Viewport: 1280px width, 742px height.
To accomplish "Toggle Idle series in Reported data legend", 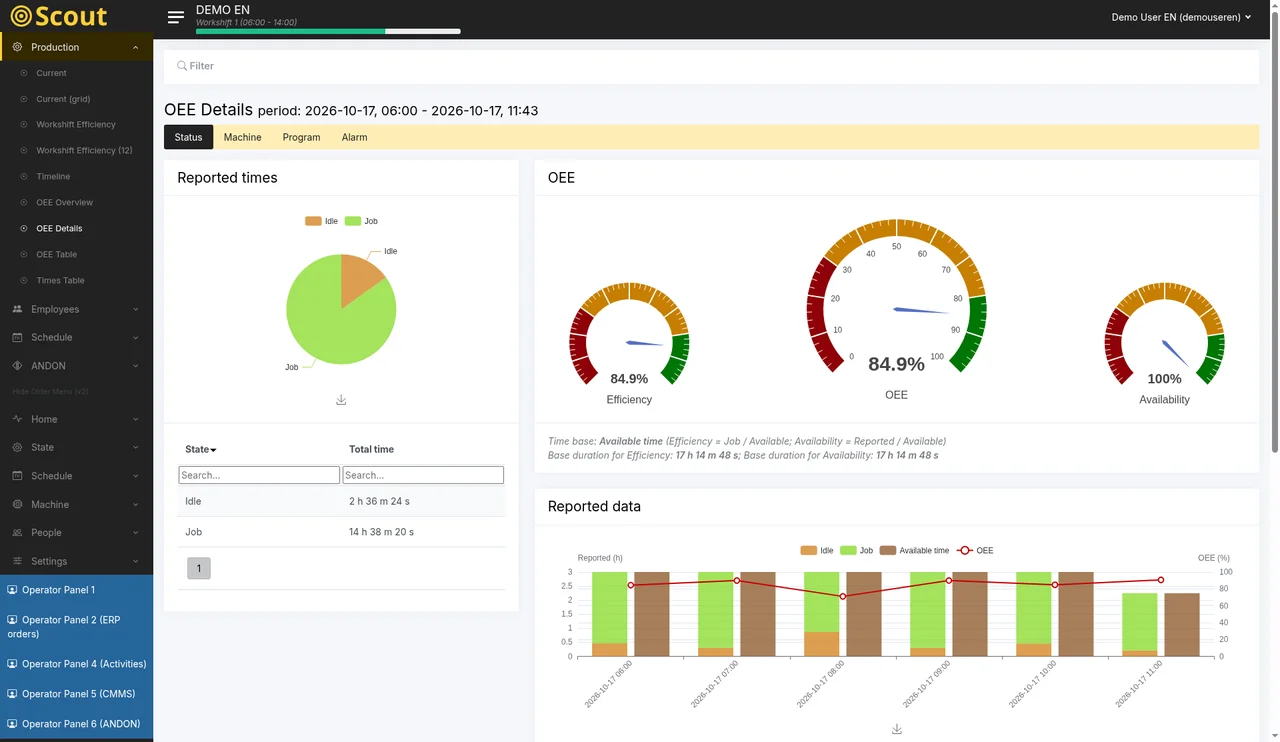I will [x=817, y=550].
